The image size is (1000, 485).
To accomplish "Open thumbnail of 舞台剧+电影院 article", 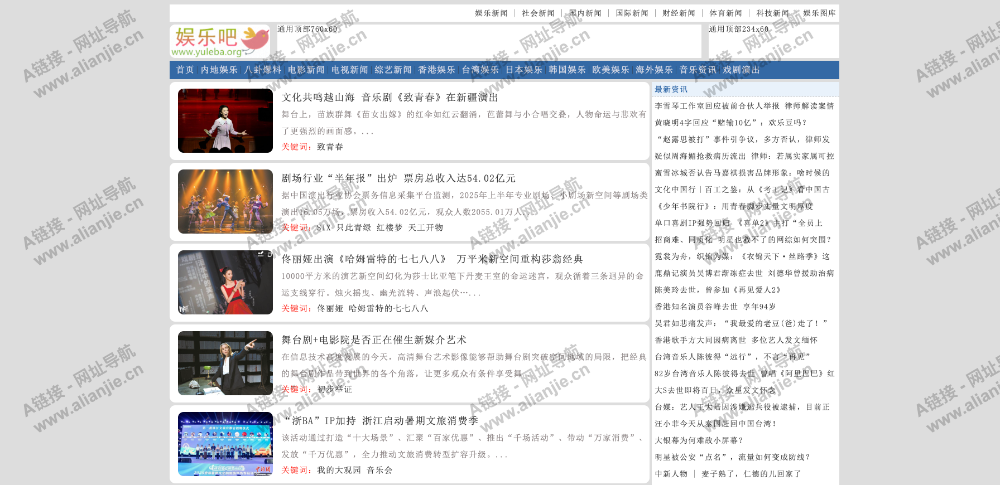I will point(225,362).
